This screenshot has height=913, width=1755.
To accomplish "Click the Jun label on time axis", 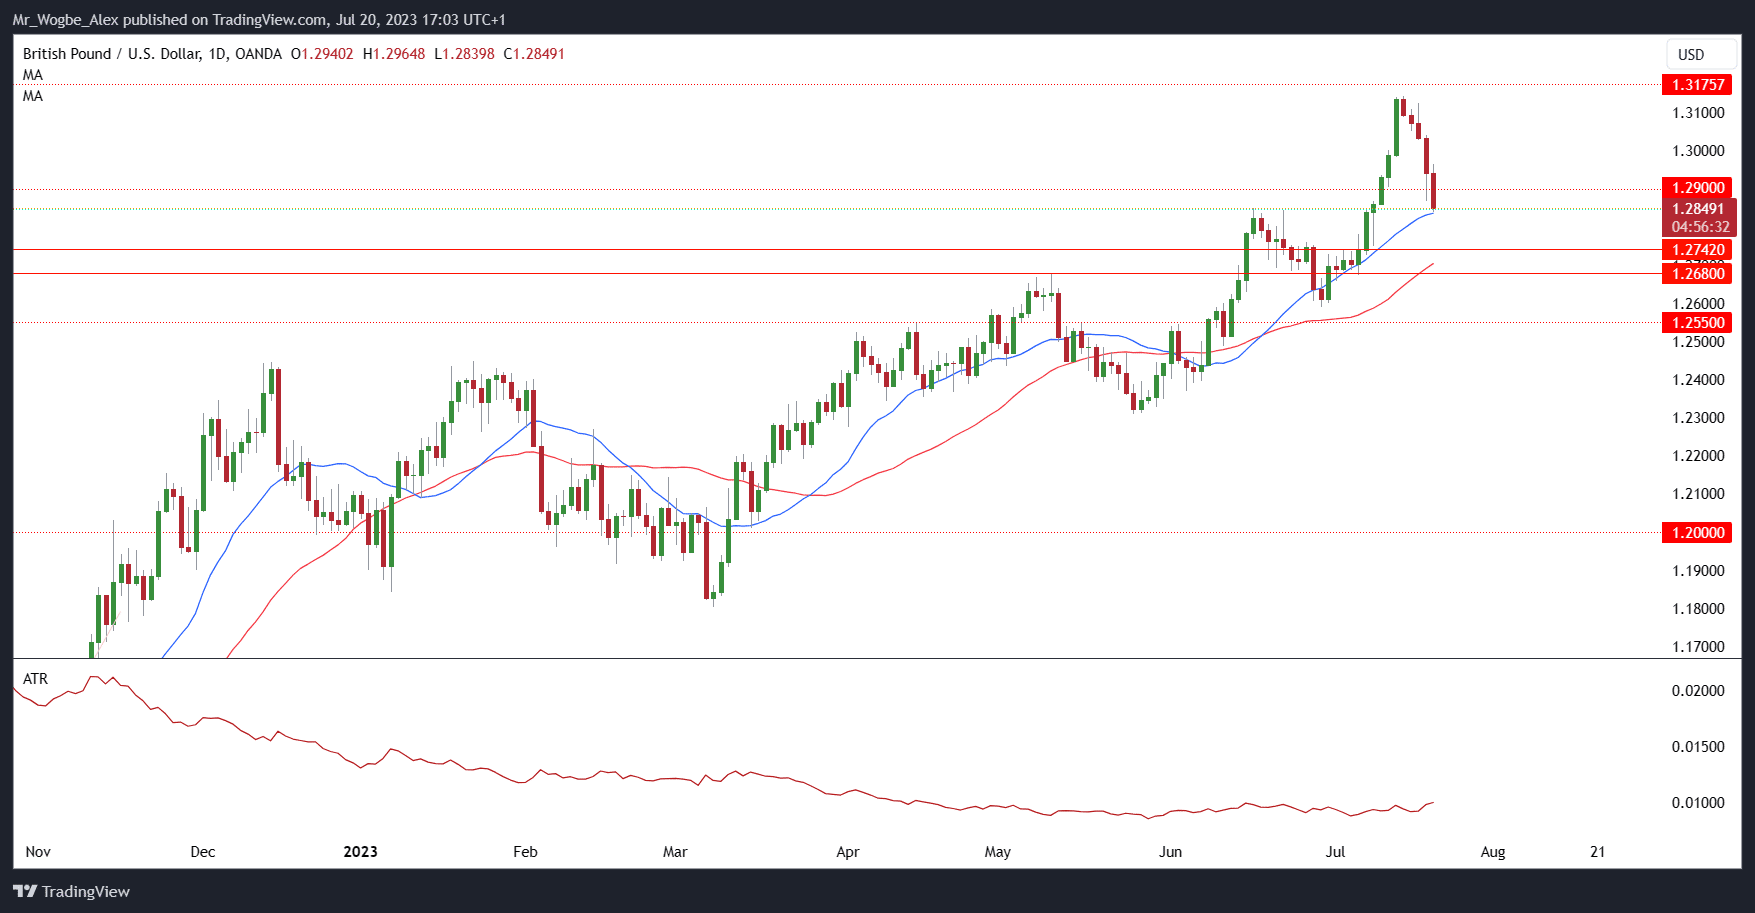I will pos(1170,852).
